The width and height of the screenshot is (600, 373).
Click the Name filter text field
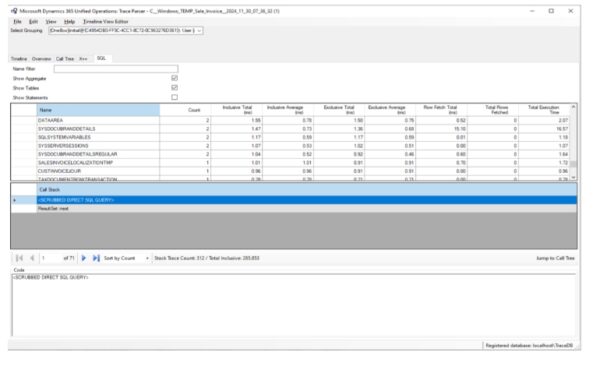click(x=116, y=69)
